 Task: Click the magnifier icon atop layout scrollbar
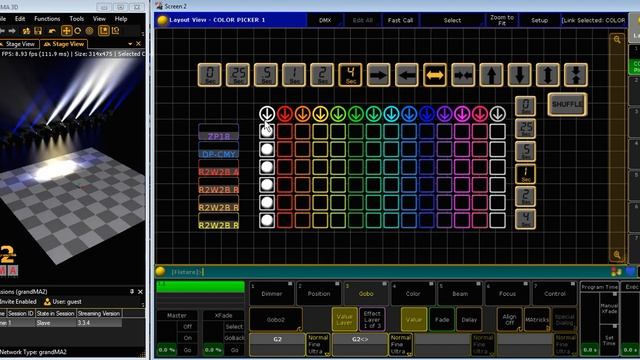(x=617, y=40)
